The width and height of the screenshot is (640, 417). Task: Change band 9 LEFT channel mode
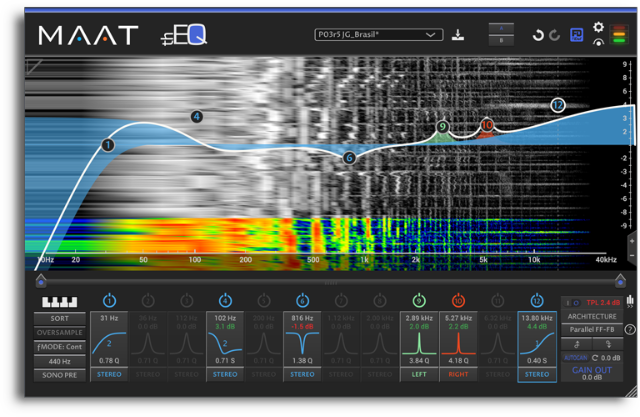point(419,374)
